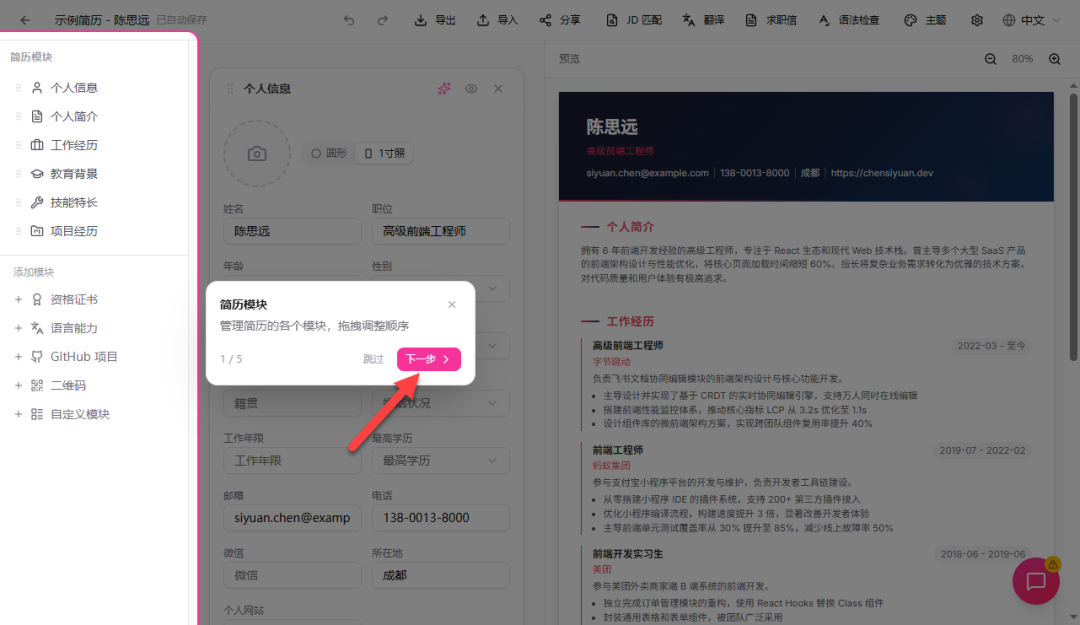Screen dimensions: 1080x625
Task: Open the settings gear icon
Action: (977, 20)
